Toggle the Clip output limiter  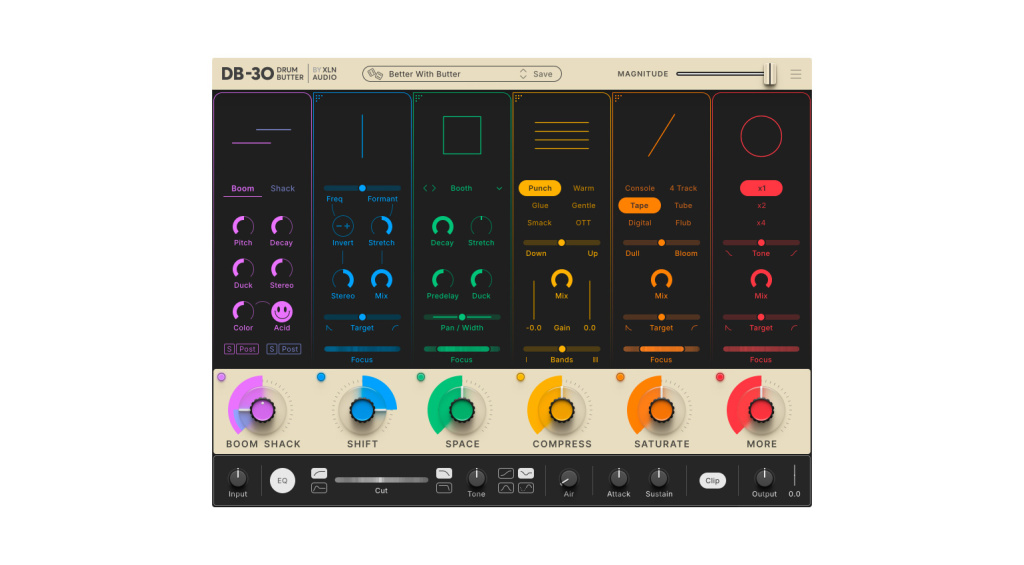712,481
